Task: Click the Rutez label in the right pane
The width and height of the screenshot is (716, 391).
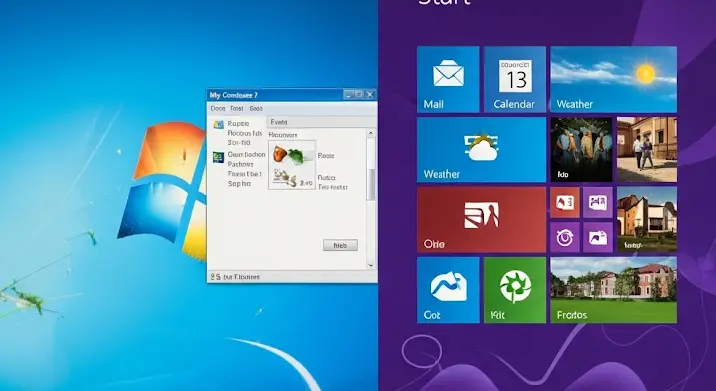Action: coord(326,178)
